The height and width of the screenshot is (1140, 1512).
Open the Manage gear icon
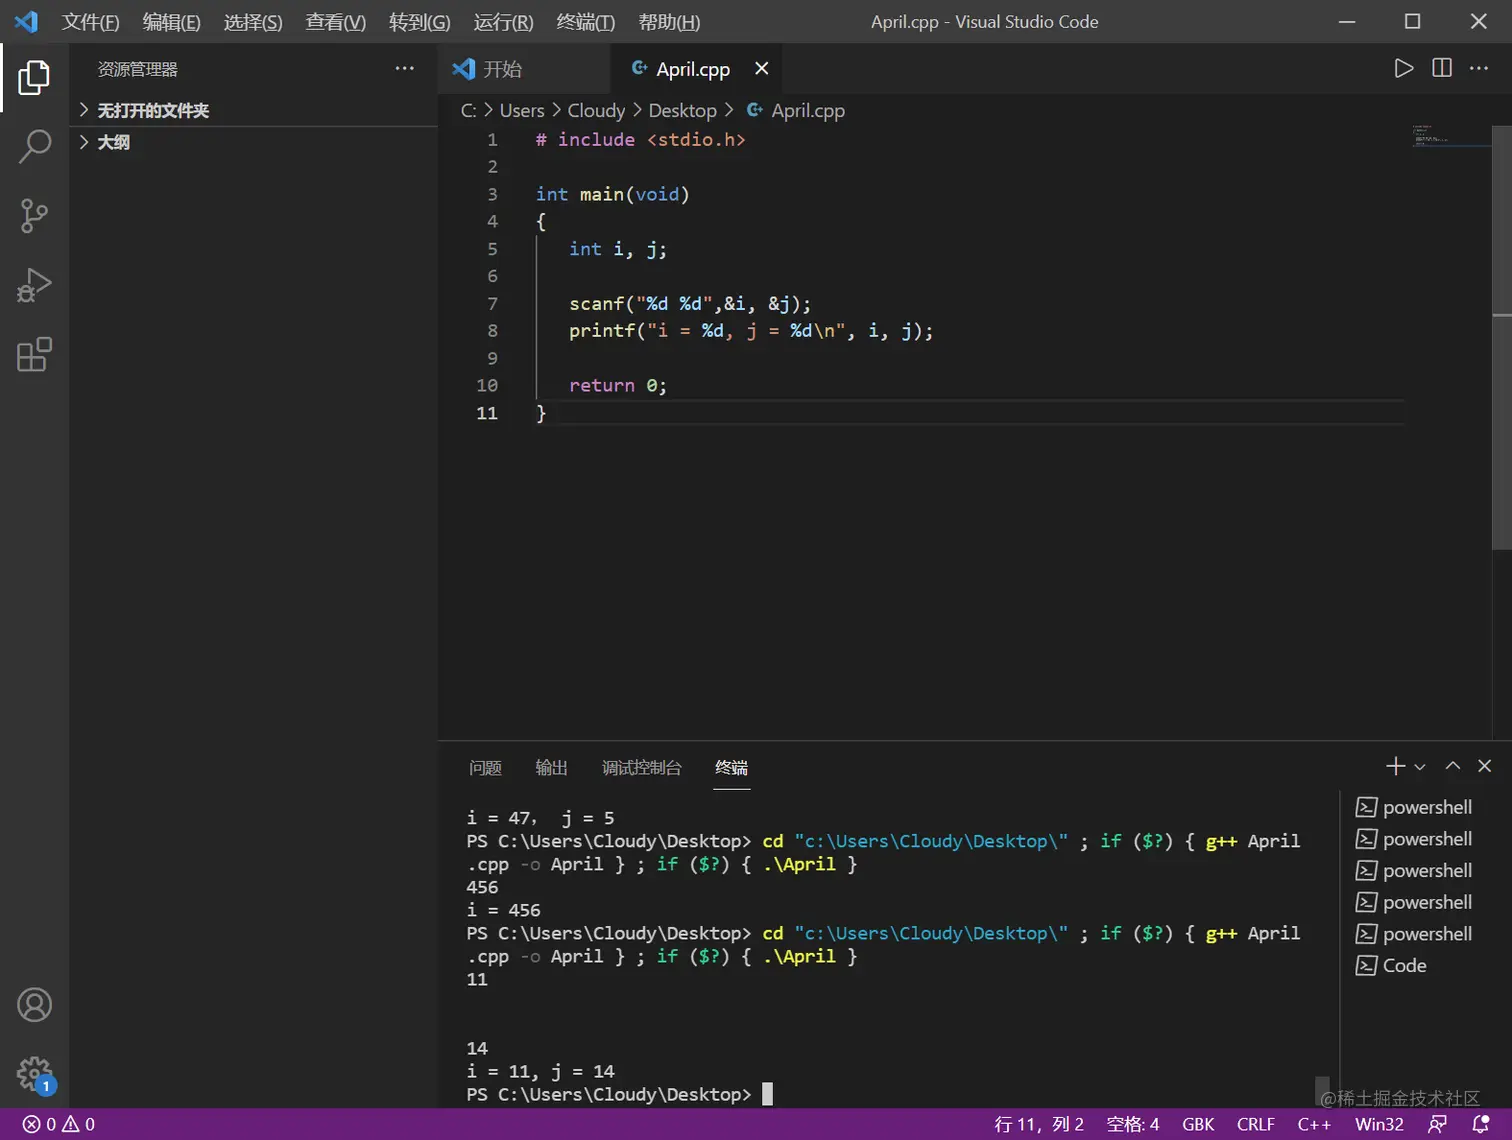pos(34,1074)
